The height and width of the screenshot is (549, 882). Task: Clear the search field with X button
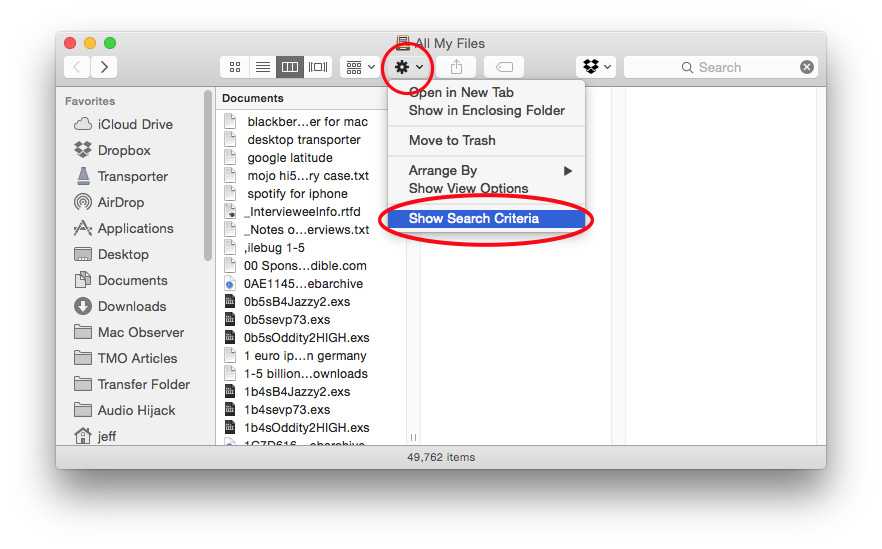pyautogui.click(x=807, y=68)
